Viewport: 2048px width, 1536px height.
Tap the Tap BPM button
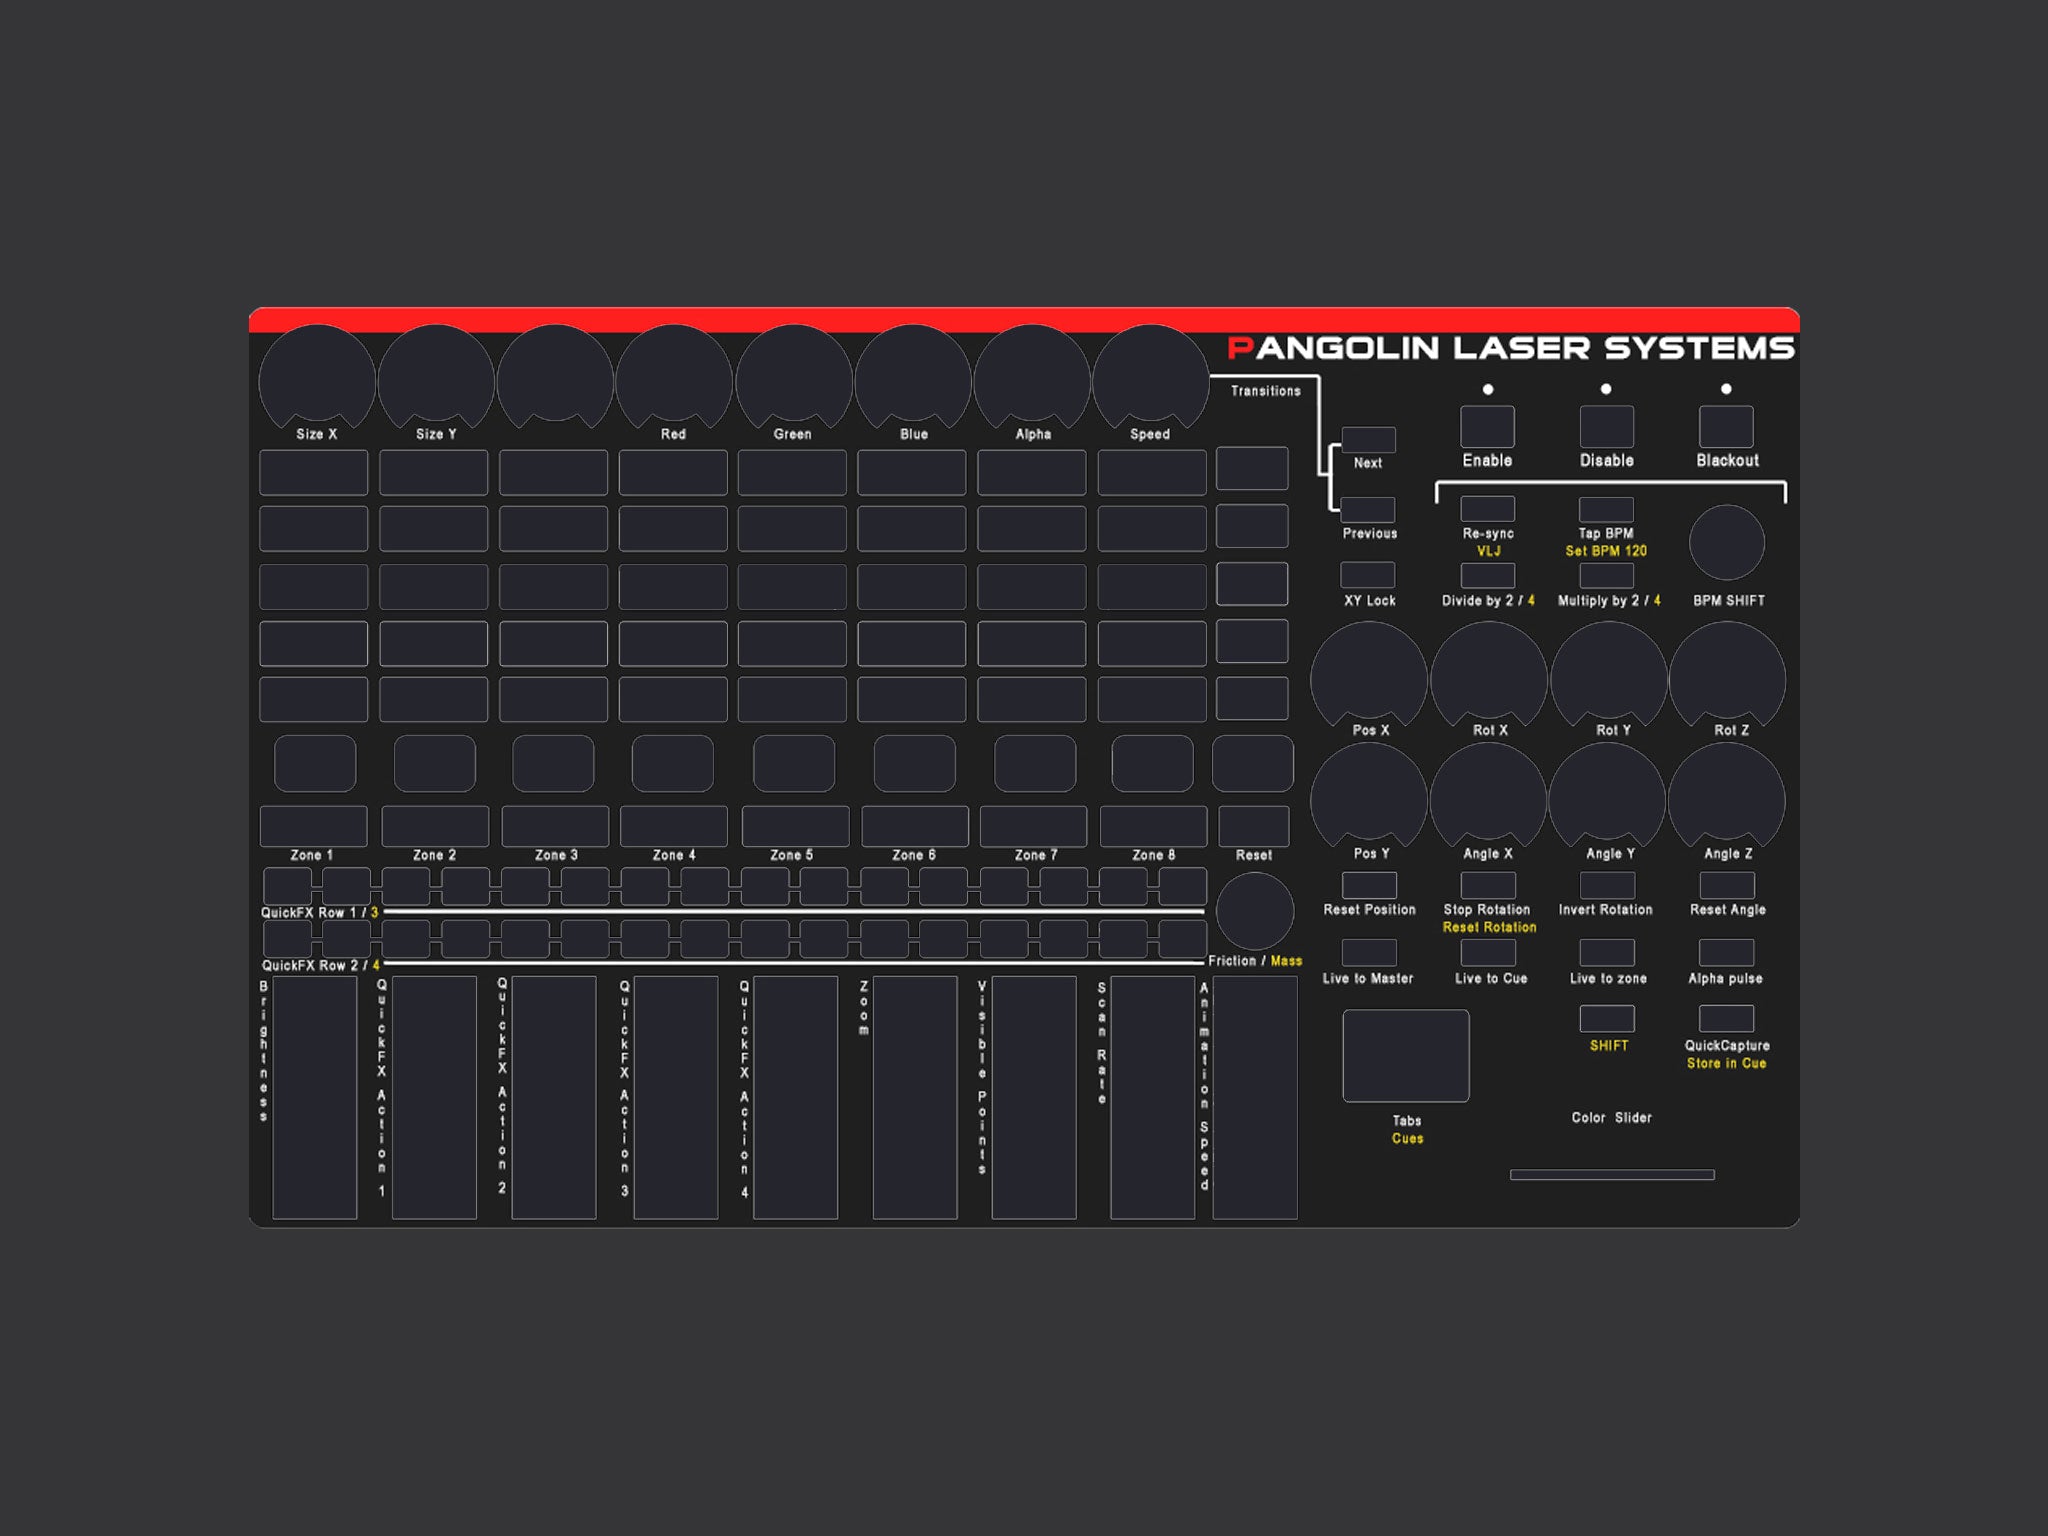[1606, 509]
